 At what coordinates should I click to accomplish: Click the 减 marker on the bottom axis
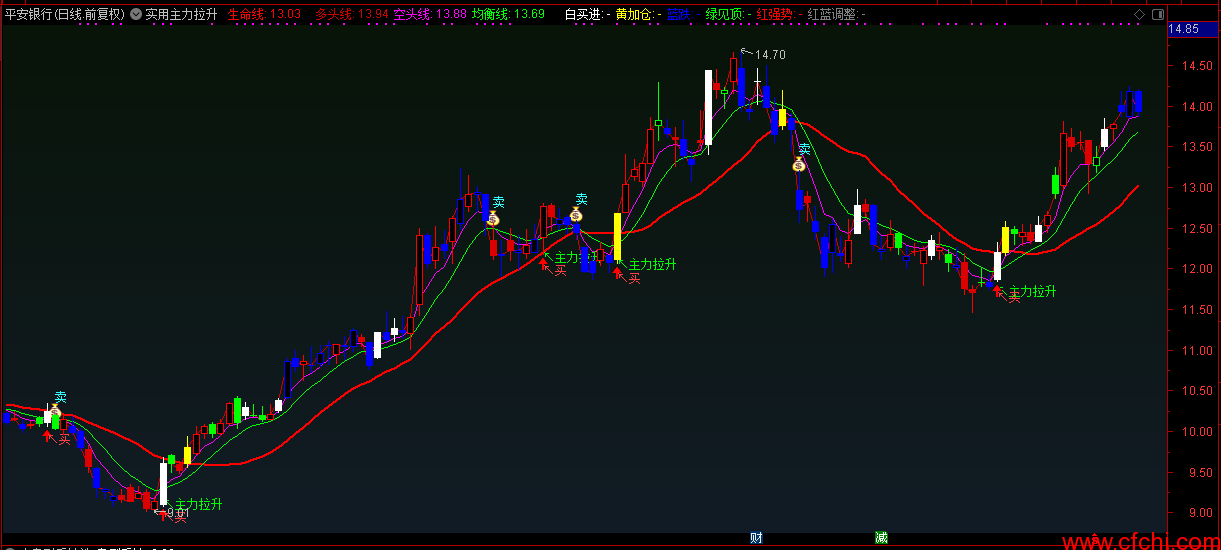click(x=881, y=538)
